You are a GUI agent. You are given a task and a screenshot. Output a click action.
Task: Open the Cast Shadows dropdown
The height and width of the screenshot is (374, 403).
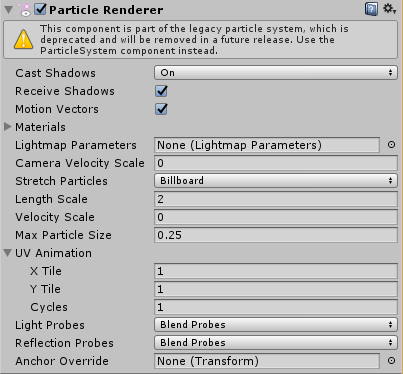[276, 73]
